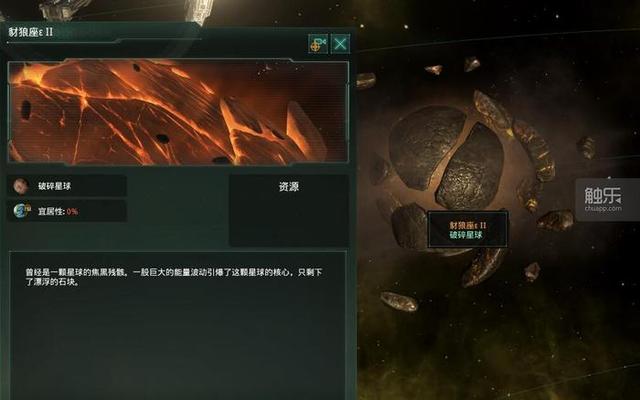This screenshot has height=400, width=640.
Task: Click the small asteroid above the planet
Action: click(471, 64)
